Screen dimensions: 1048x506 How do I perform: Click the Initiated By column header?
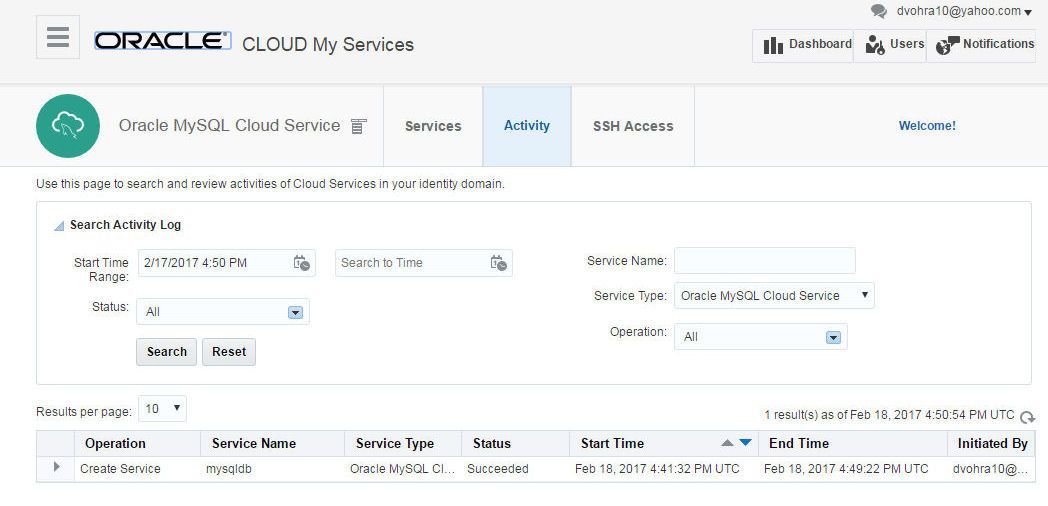[x=992, y=443]
